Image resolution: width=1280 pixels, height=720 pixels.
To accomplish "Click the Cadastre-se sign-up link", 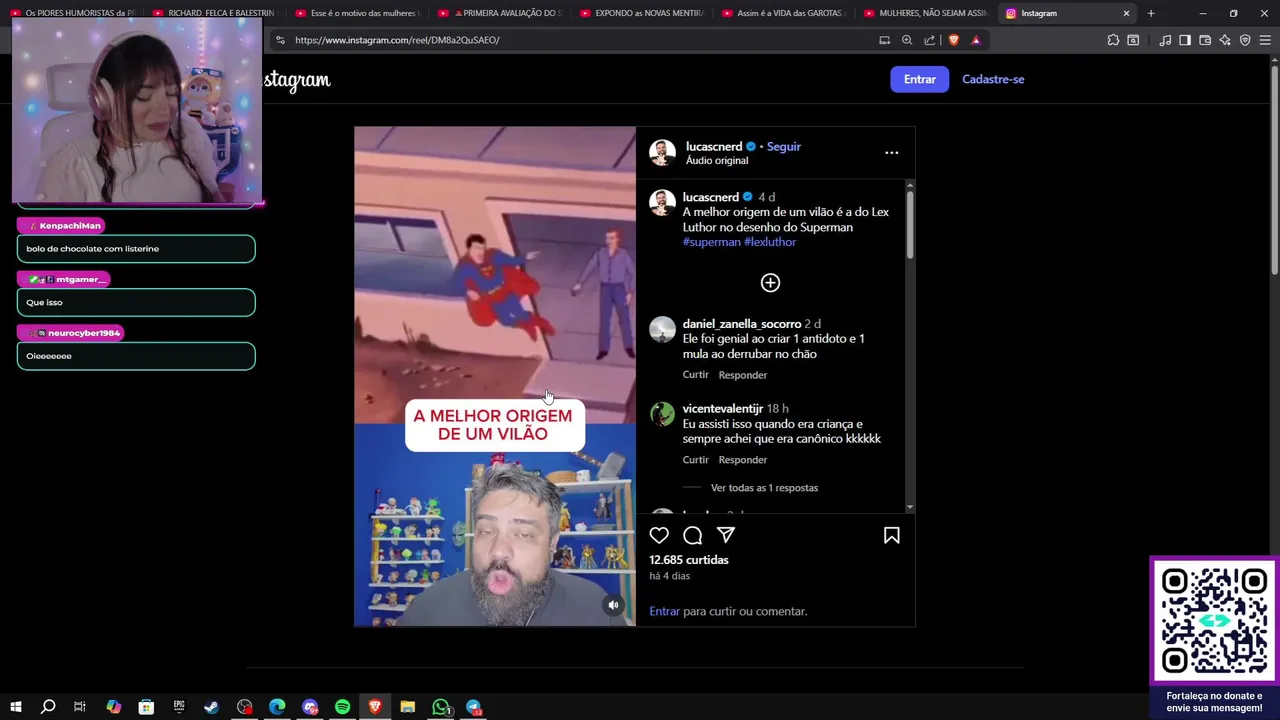I will [993, 79].
